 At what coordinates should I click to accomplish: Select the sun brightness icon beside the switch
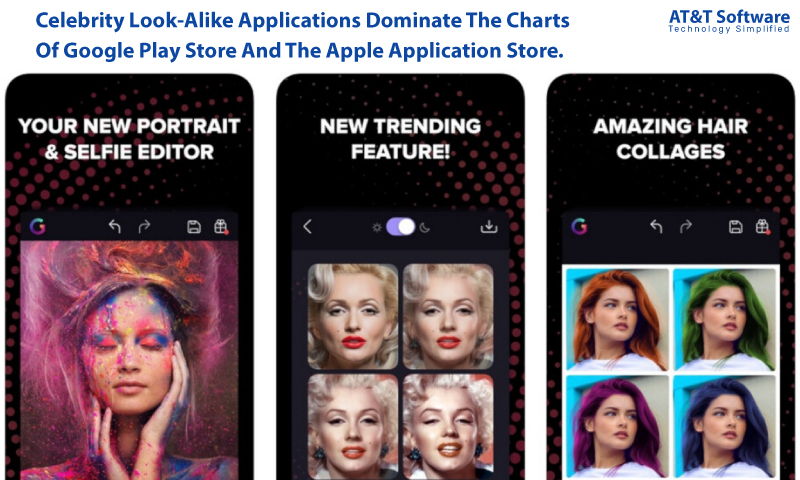click(377, 228)
